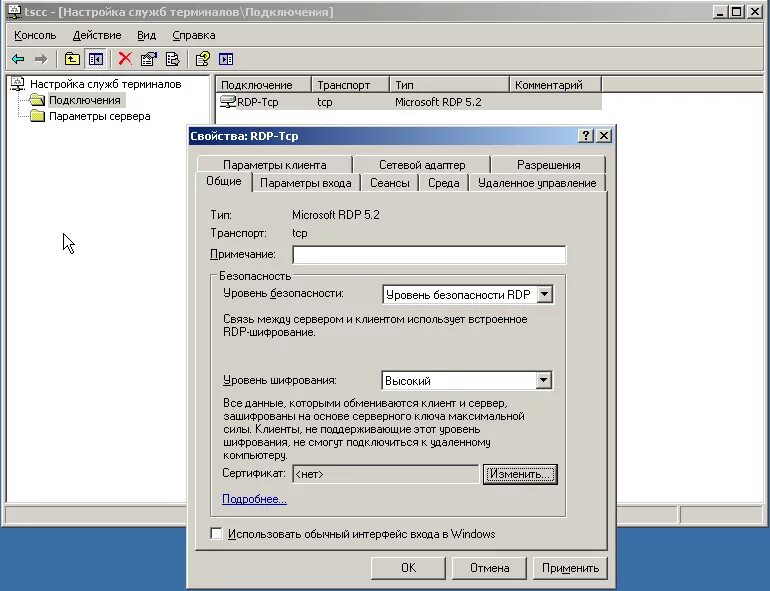Switch to the Параметры входа tab

[x=305, y=183]
